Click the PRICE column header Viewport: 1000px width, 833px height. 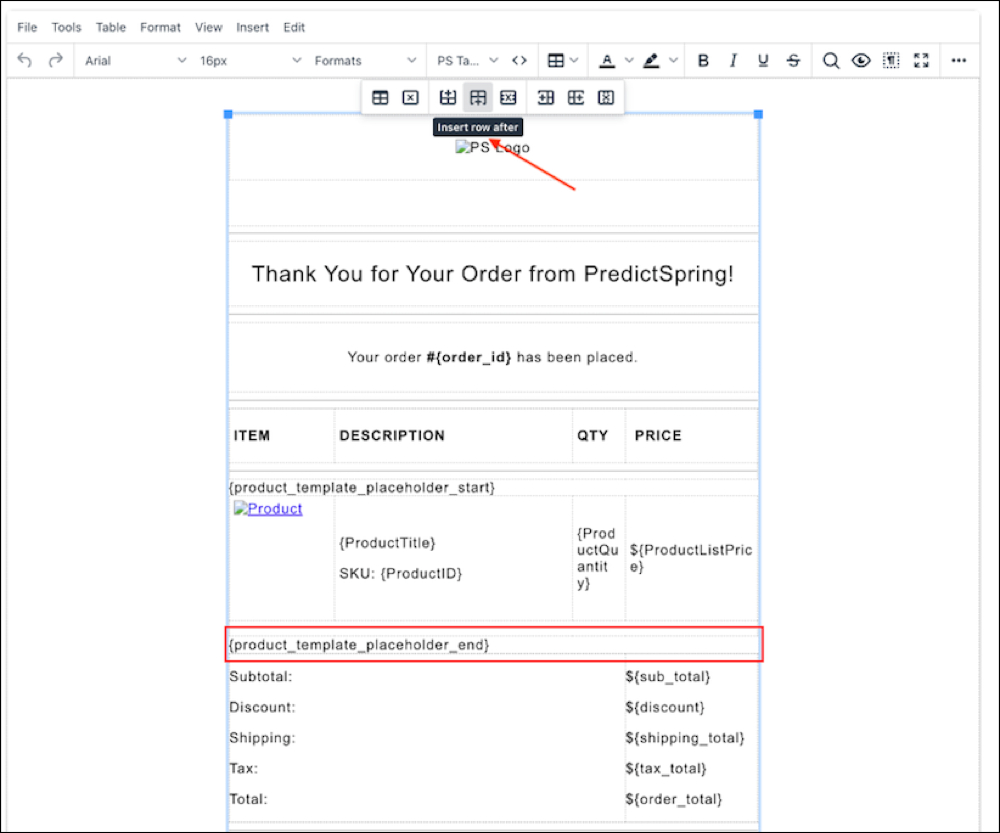(x=658, y=436)
